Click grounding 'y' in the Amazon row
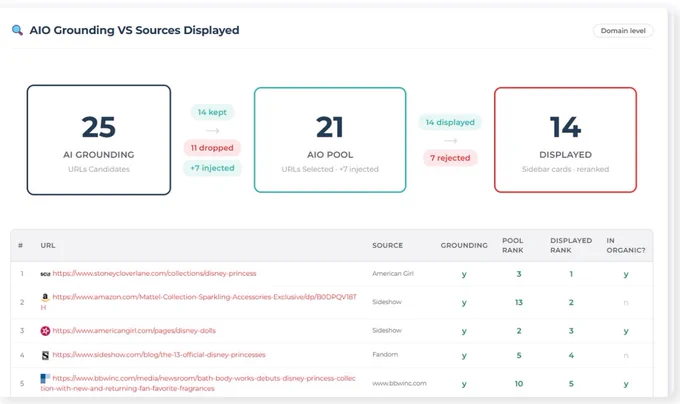Viewport: 680px width, 404px height. click(464, 303)
